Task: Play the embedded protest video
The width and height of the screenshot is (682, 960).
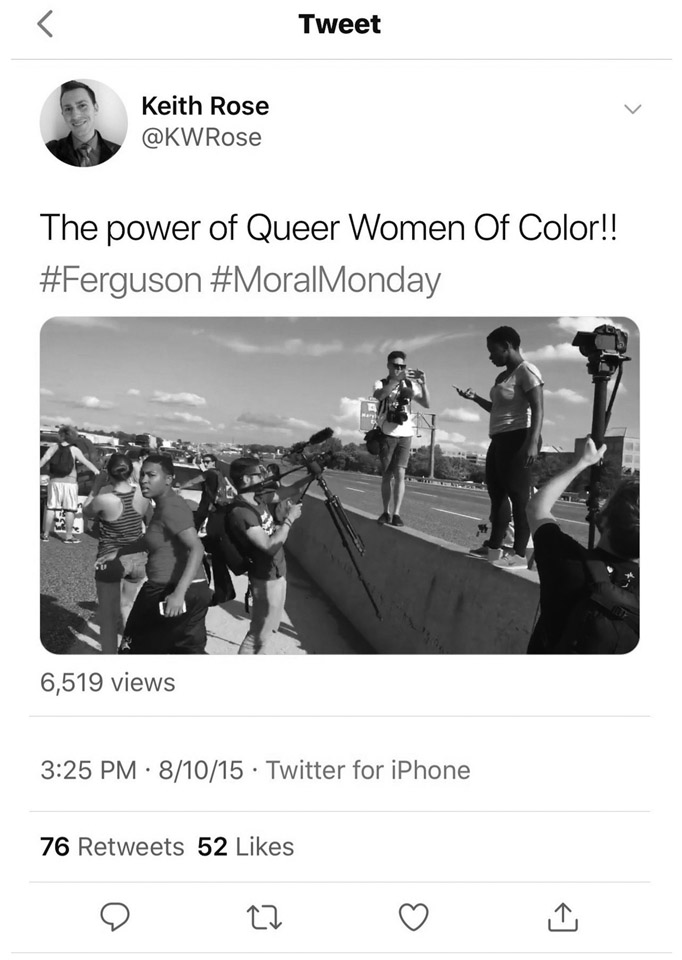Action: click(340, 485)
